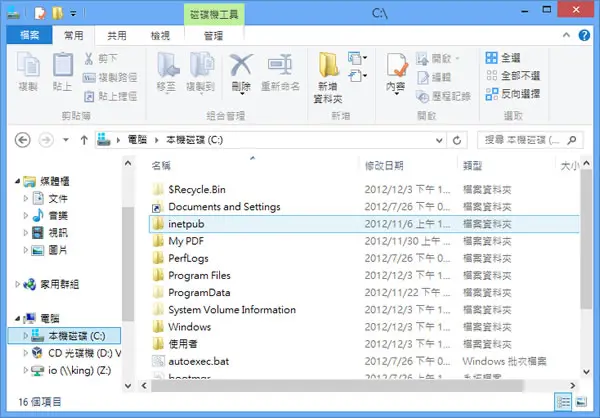Image resolution: width=600 pixels, height=418 pixels.
Task: Open the 檢視 ribbon tab
Action: point(160,36)
